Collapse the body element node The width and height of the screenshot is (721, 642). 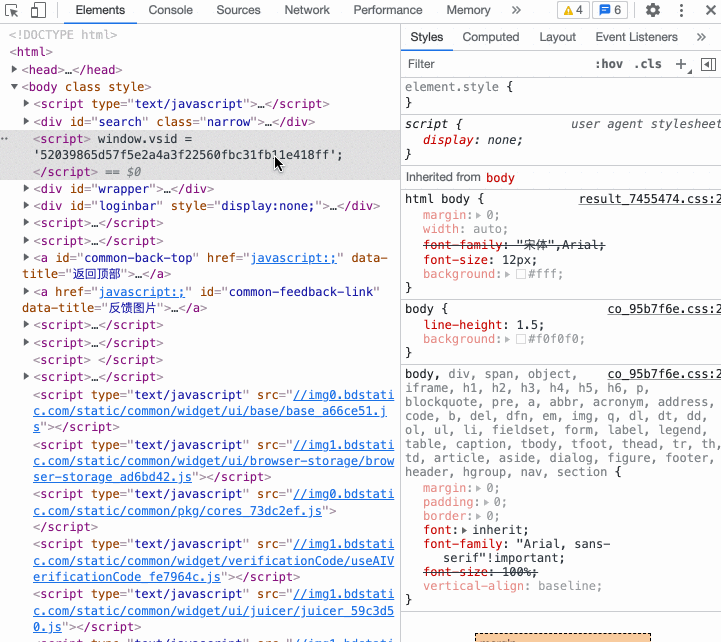tap(14, 86)
